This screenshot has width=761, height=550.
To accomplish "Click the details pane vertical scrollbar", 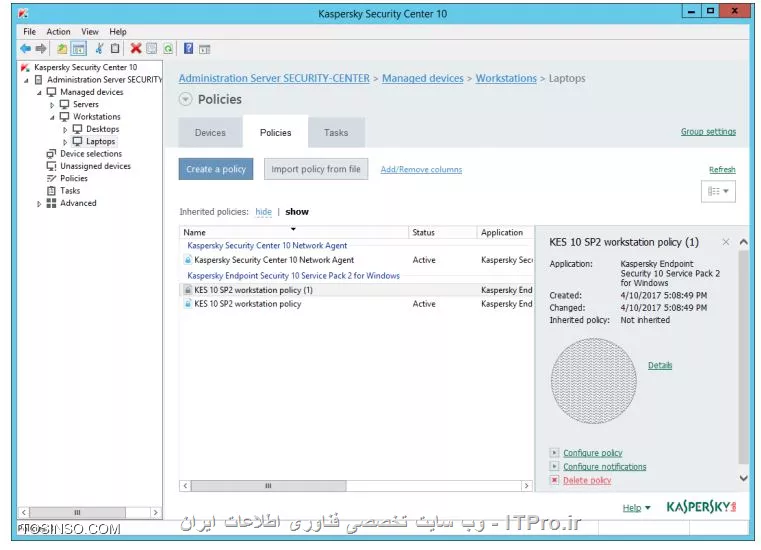I will tap(743, 357).
